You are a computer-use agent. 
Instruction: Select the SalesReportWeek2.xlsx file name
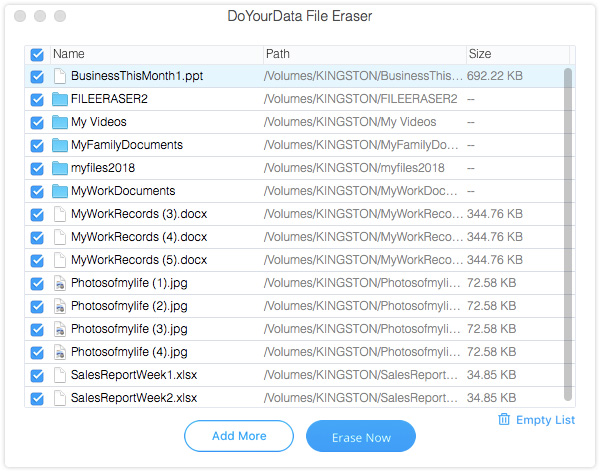click(134, 398)
